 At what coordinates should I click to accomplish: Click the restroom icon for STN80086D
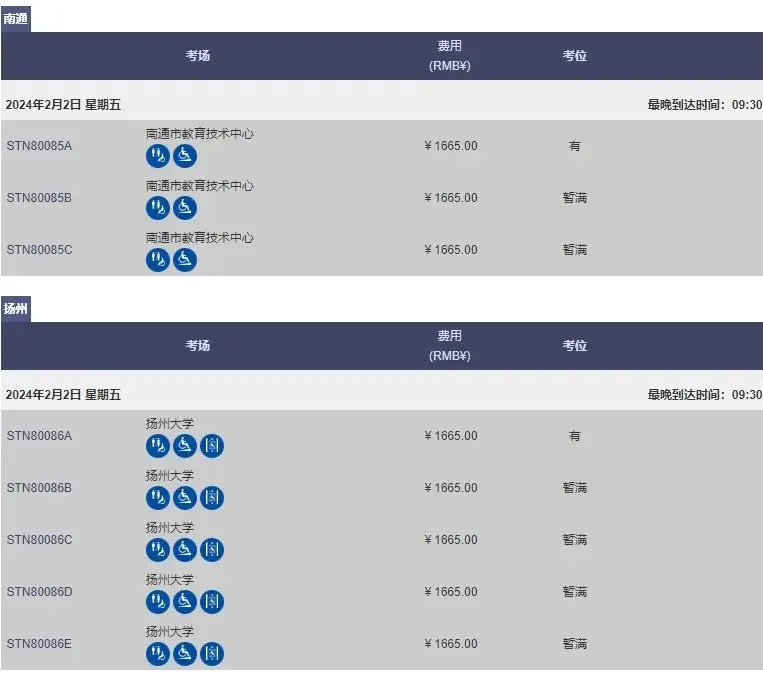click(x=158, y=602)
